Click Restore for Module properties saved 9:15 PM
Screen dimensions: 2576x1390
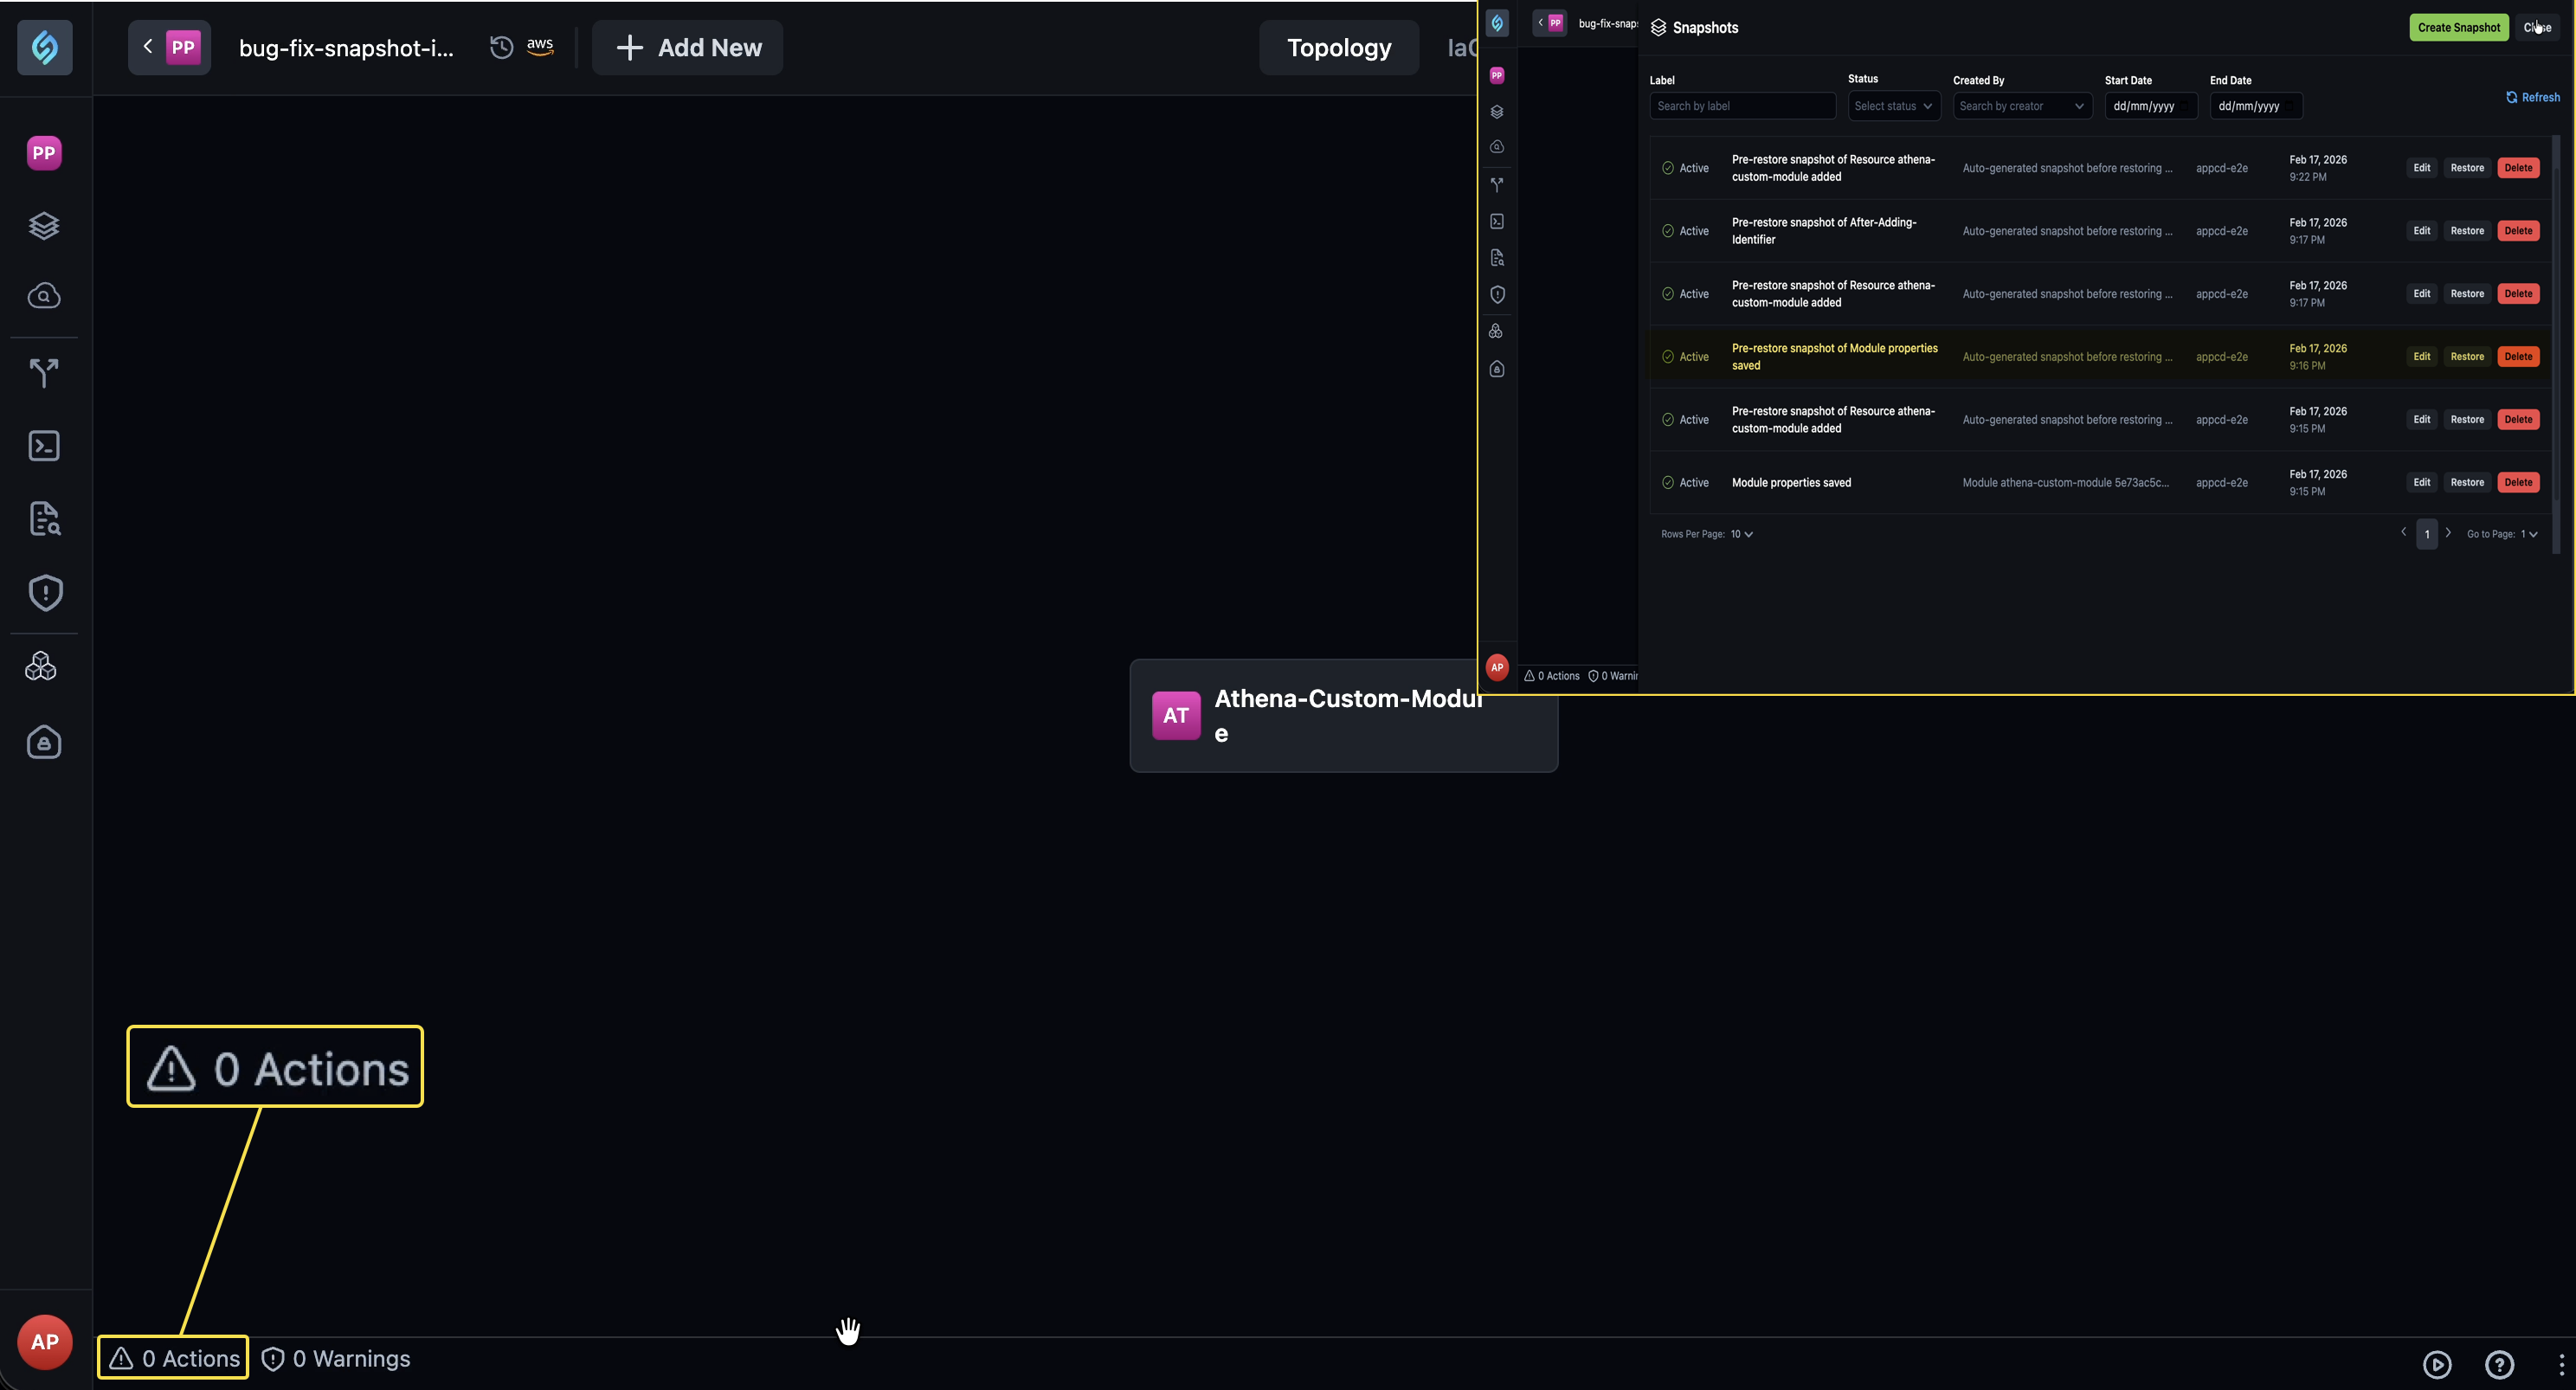[x=2467, y=482]
